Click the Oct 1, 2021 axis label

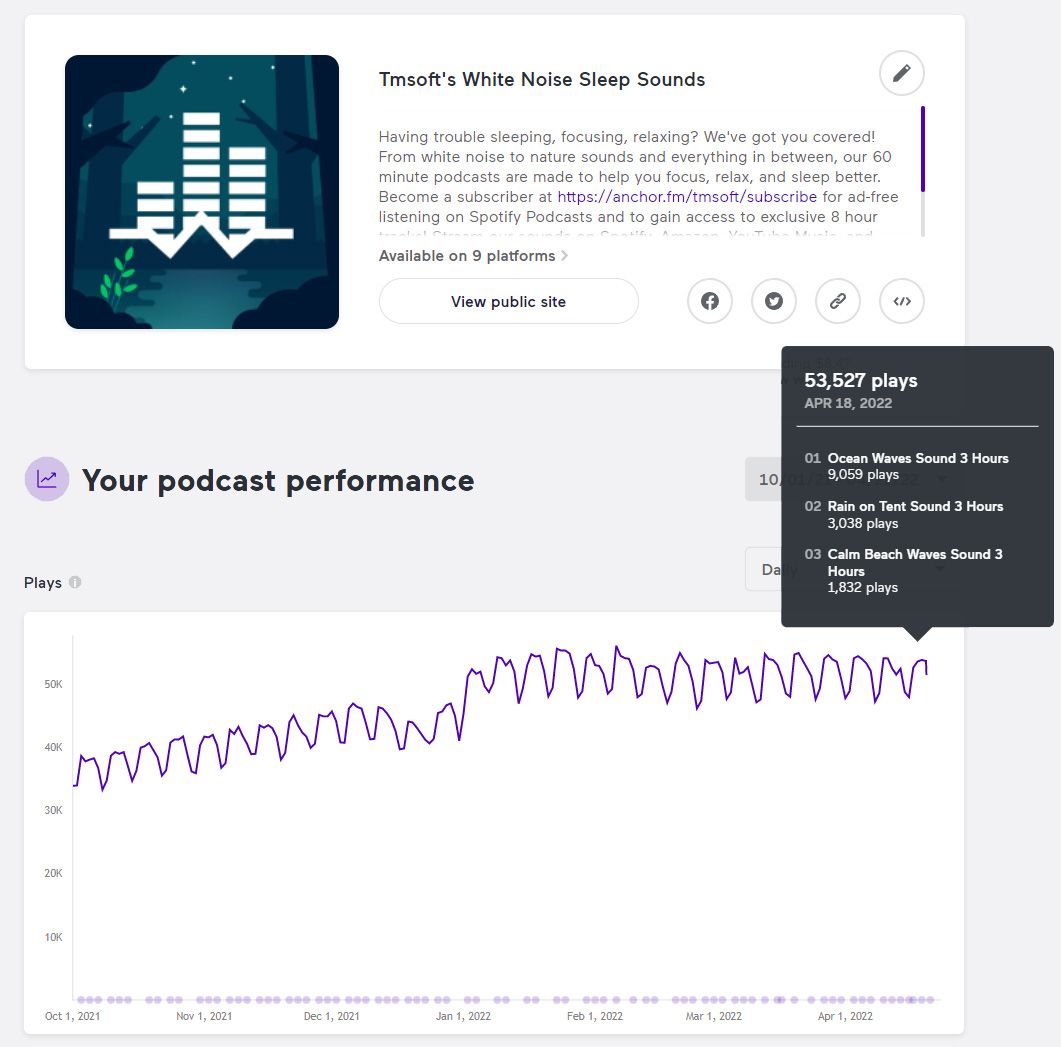click(x=72, y=1016)
